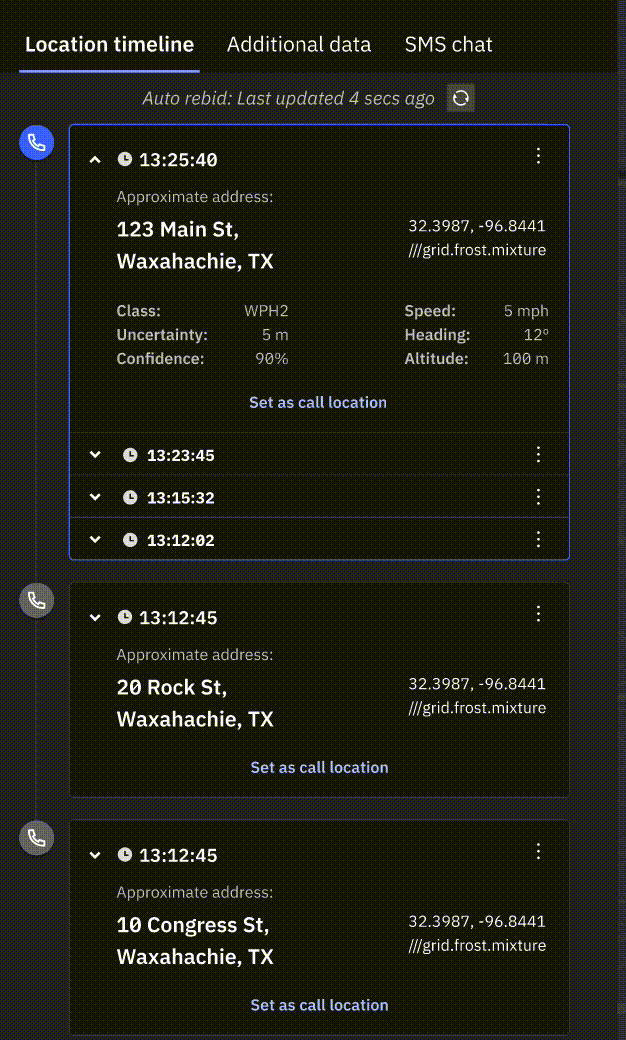Screen dimensions: 626x1040
Task: Open the Additional data tab
Action: click(x=299, y=44)
